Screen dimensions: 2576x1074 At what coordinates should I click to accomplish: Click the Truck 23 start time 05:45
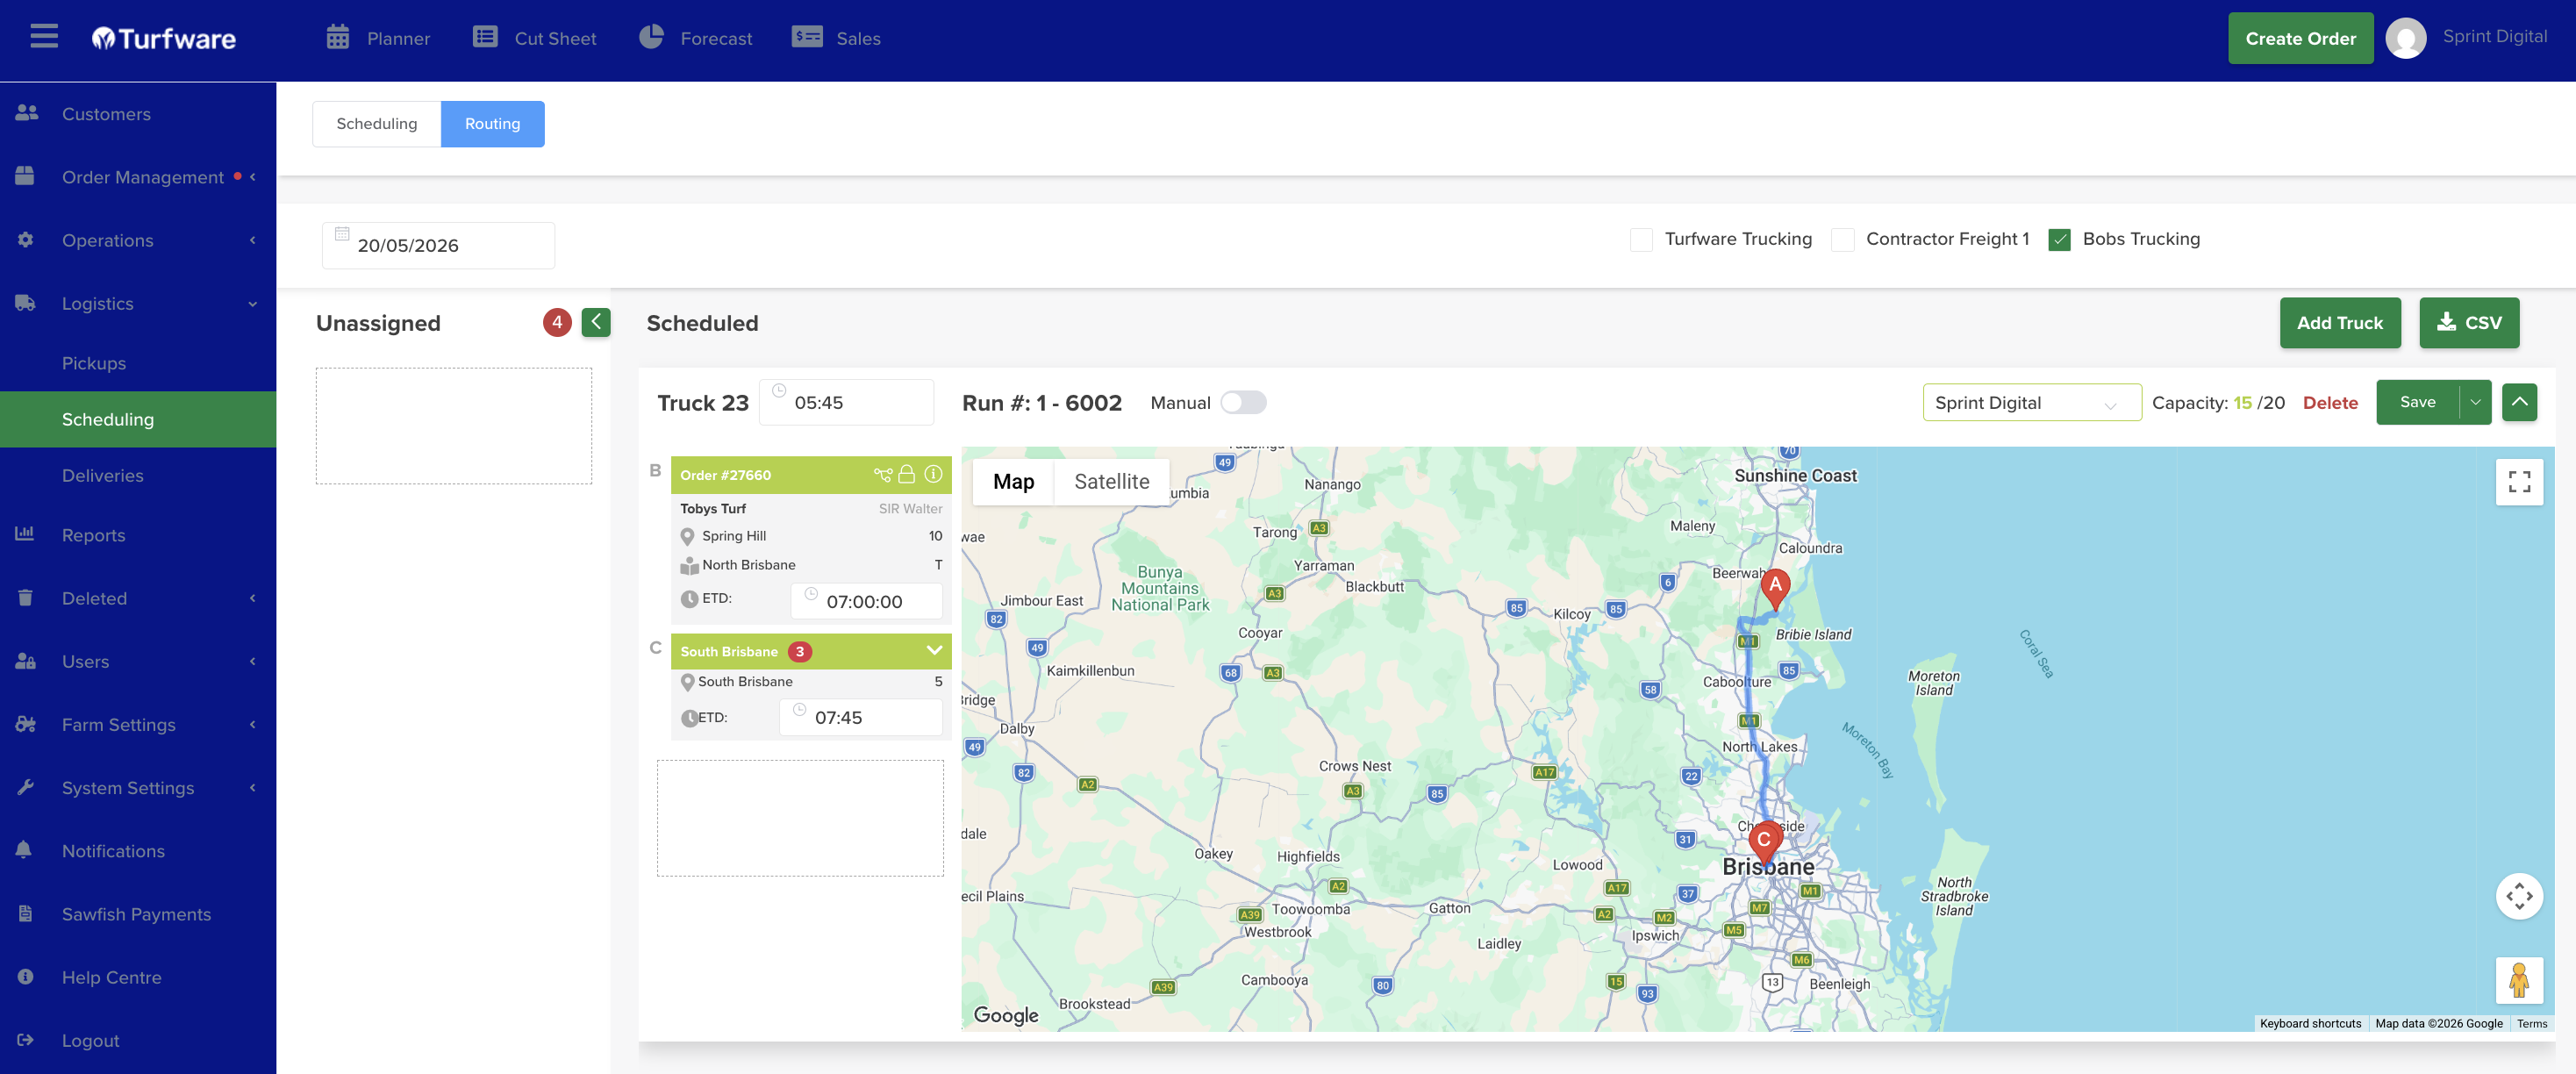point(846,402)
